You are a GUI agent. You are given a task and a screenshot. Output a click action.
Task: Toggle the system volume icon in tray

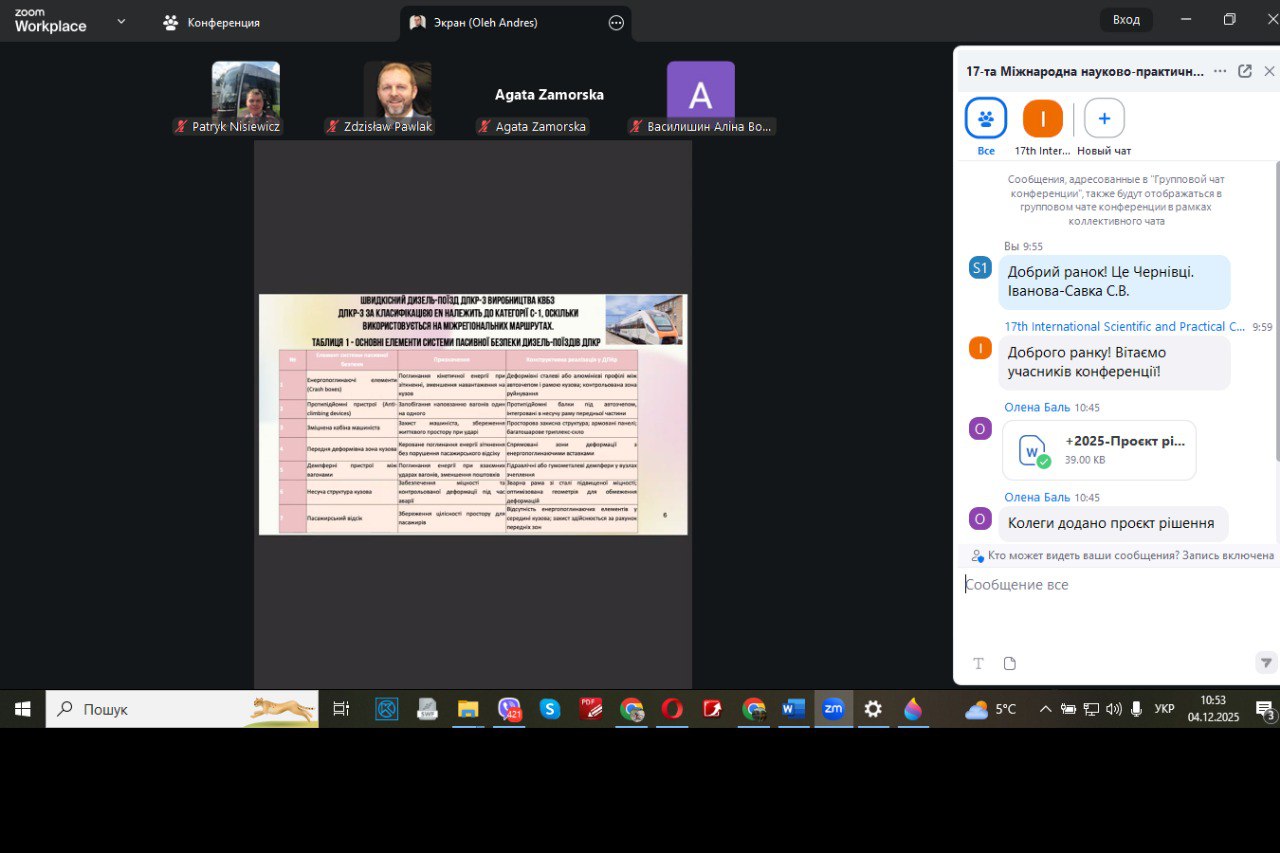point(1114,709)
